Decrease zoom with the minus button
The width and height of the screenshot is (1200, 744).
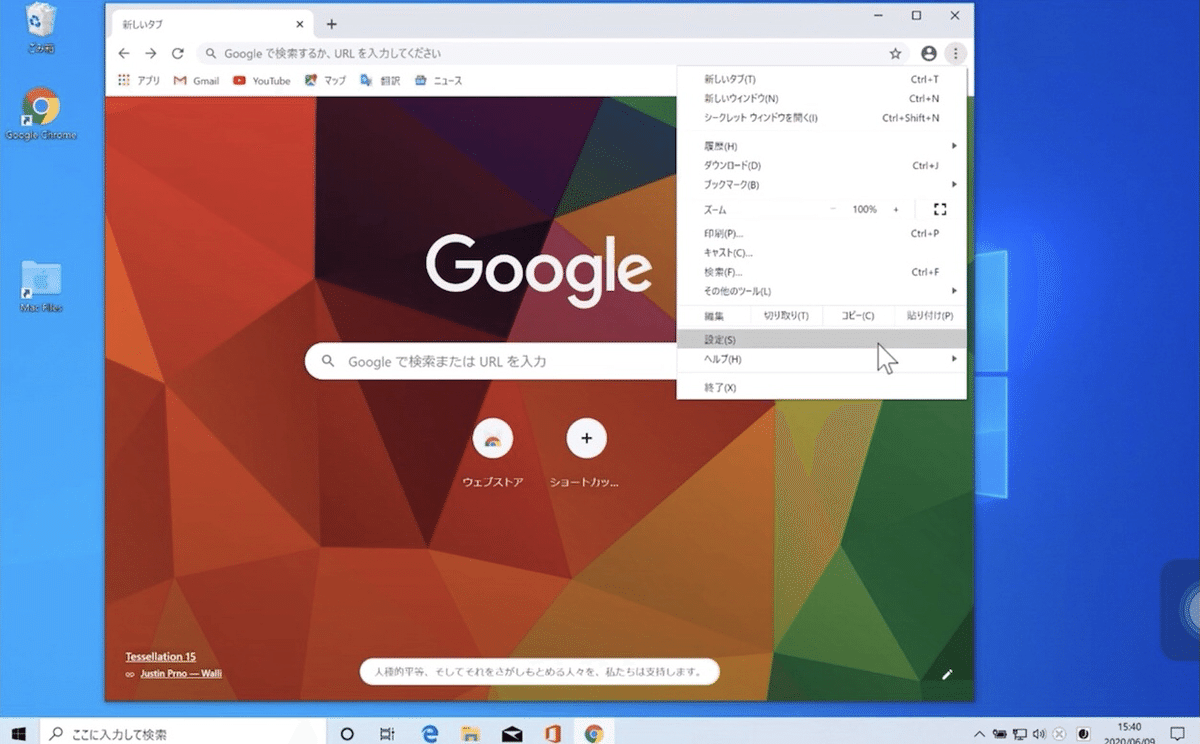[x=833, y=209]
